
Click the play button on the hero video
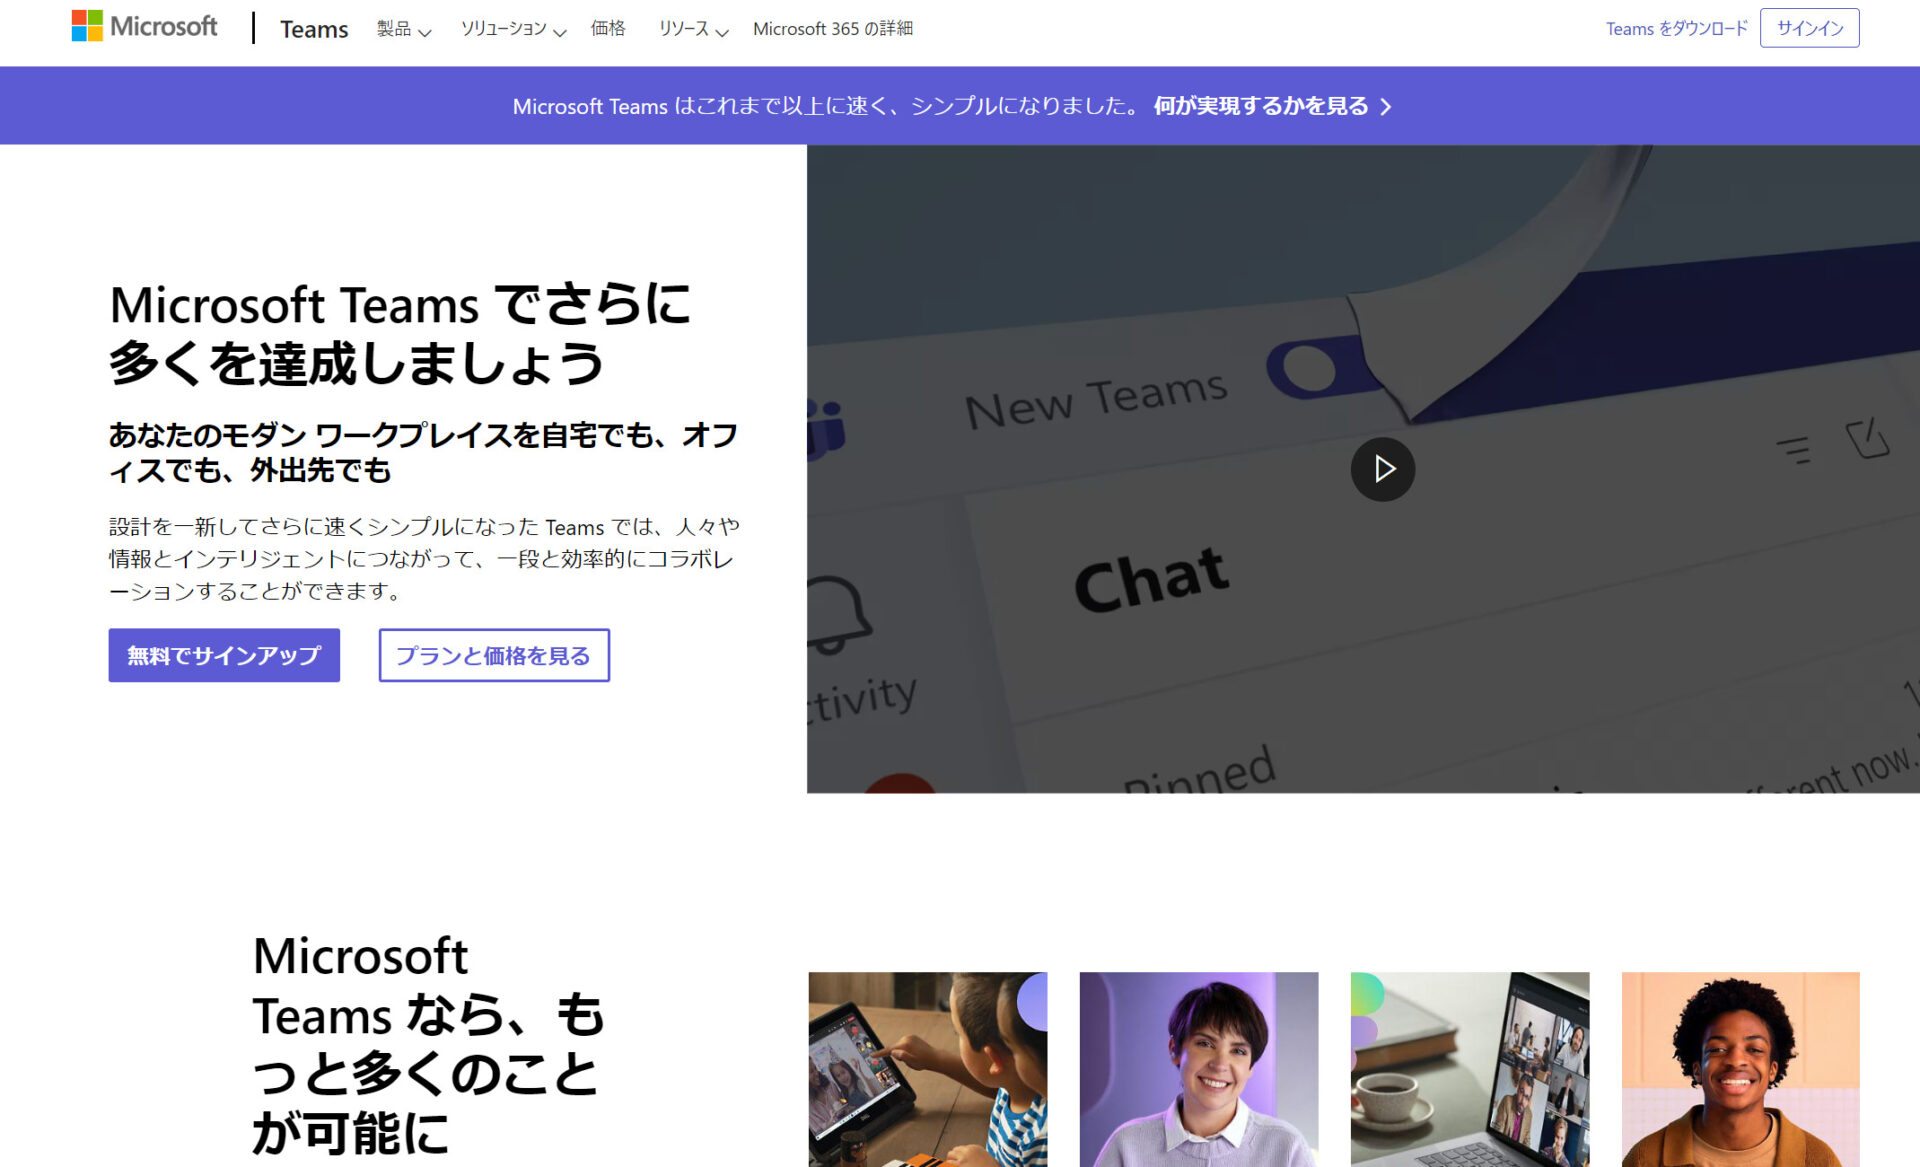(1383, 468)
